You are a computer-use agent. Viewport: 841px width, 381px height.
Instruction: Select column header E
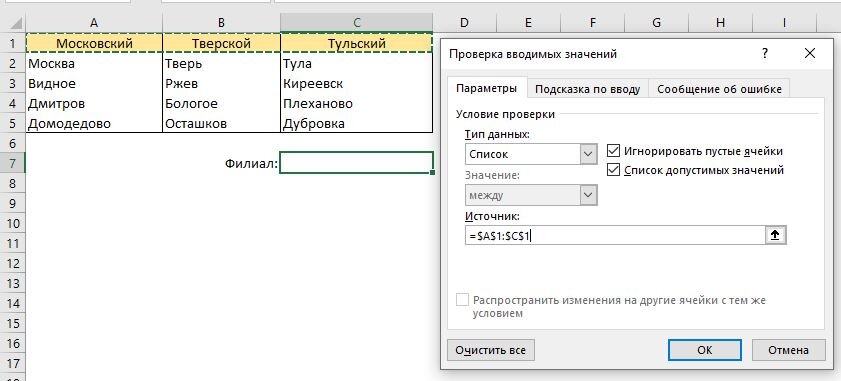pos(528,23)
